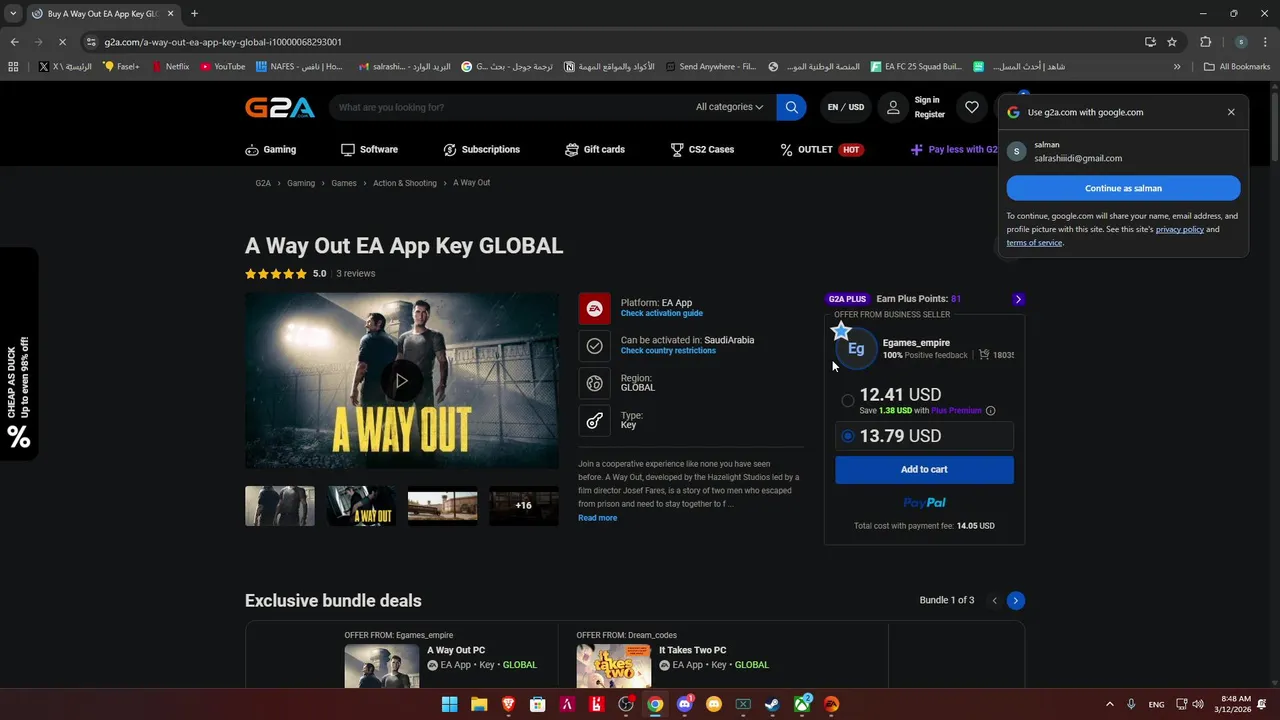This screenshot has height=720, width=1280.
Task: Open privacy policy link in Google popup
Action: point(1179,229)
